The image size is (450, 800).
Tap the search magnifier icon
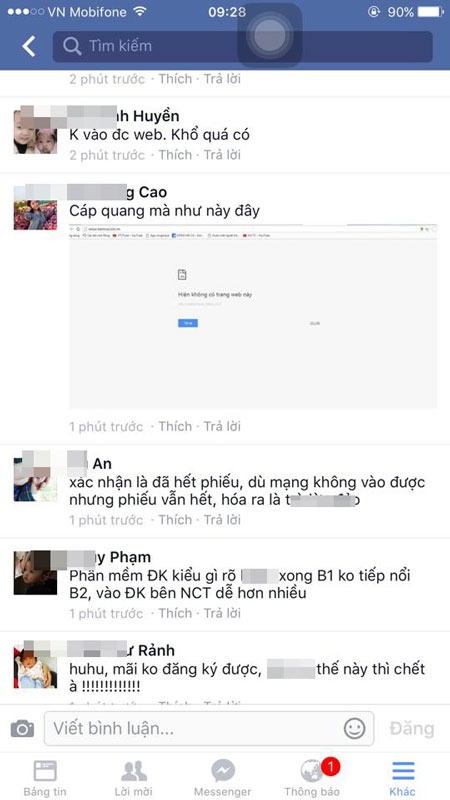point(72,46)
